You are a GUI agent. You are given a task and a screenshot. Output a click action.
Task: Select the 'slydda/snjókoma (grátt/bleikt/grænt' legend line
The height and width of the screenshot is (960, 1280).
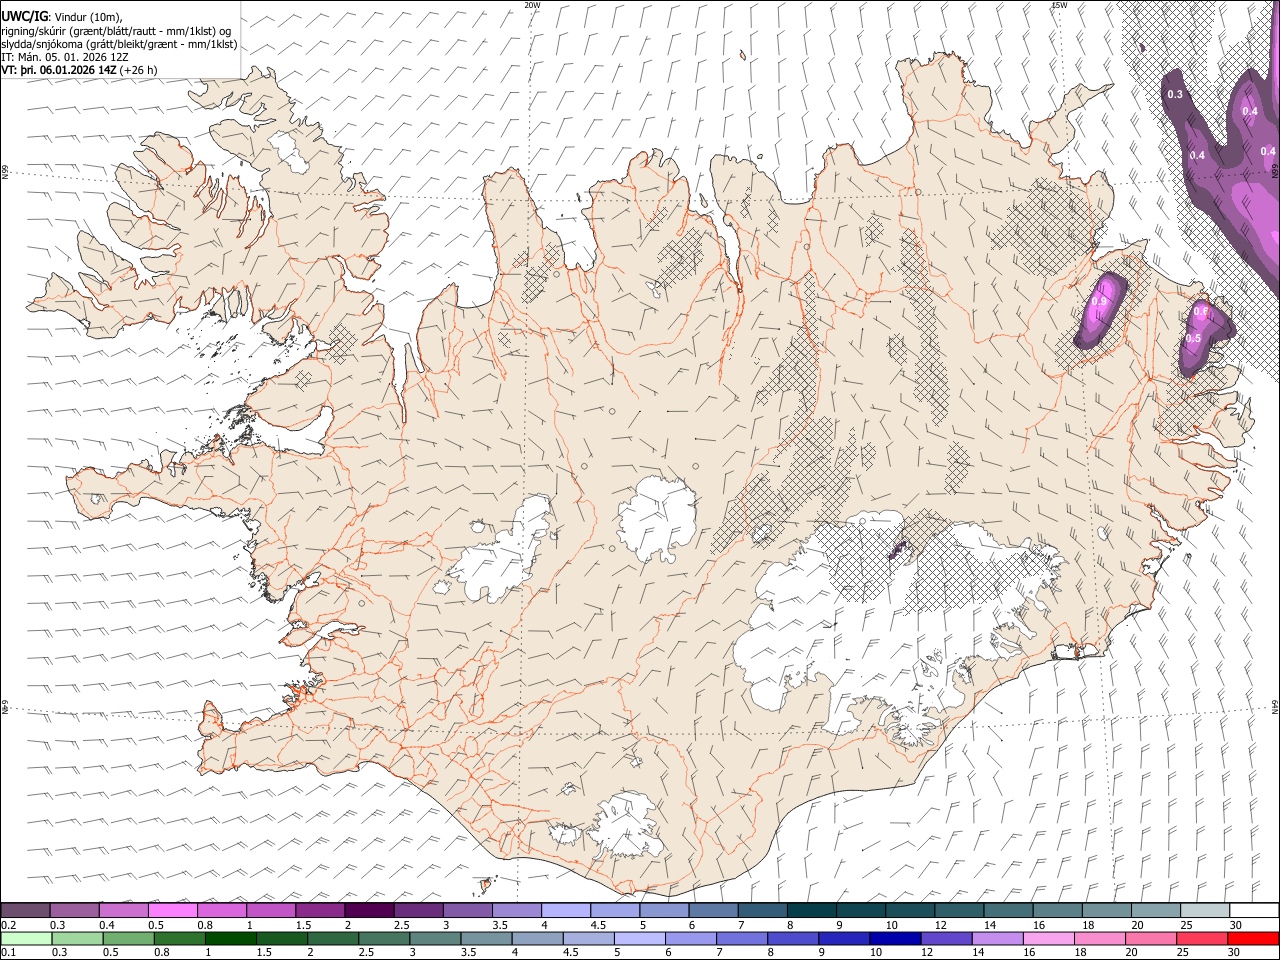click(x=119, y=45)
